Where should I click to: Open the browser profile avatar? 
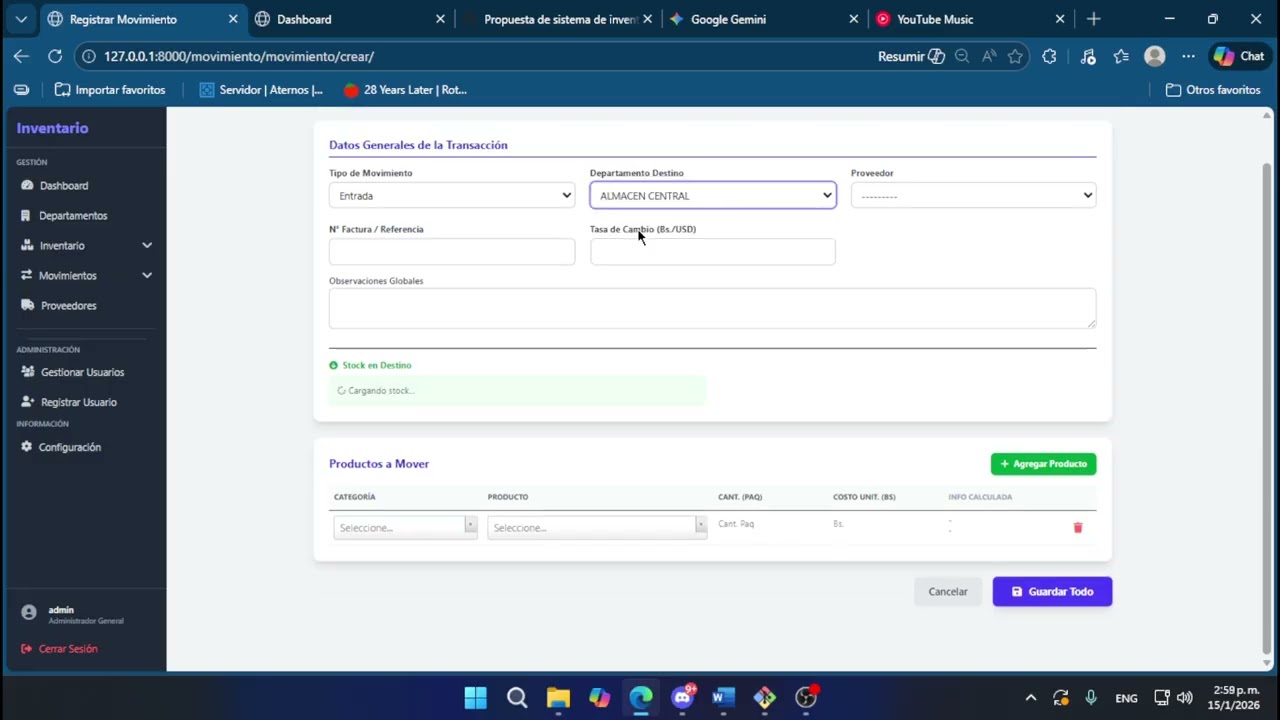tap(1154, 56)
